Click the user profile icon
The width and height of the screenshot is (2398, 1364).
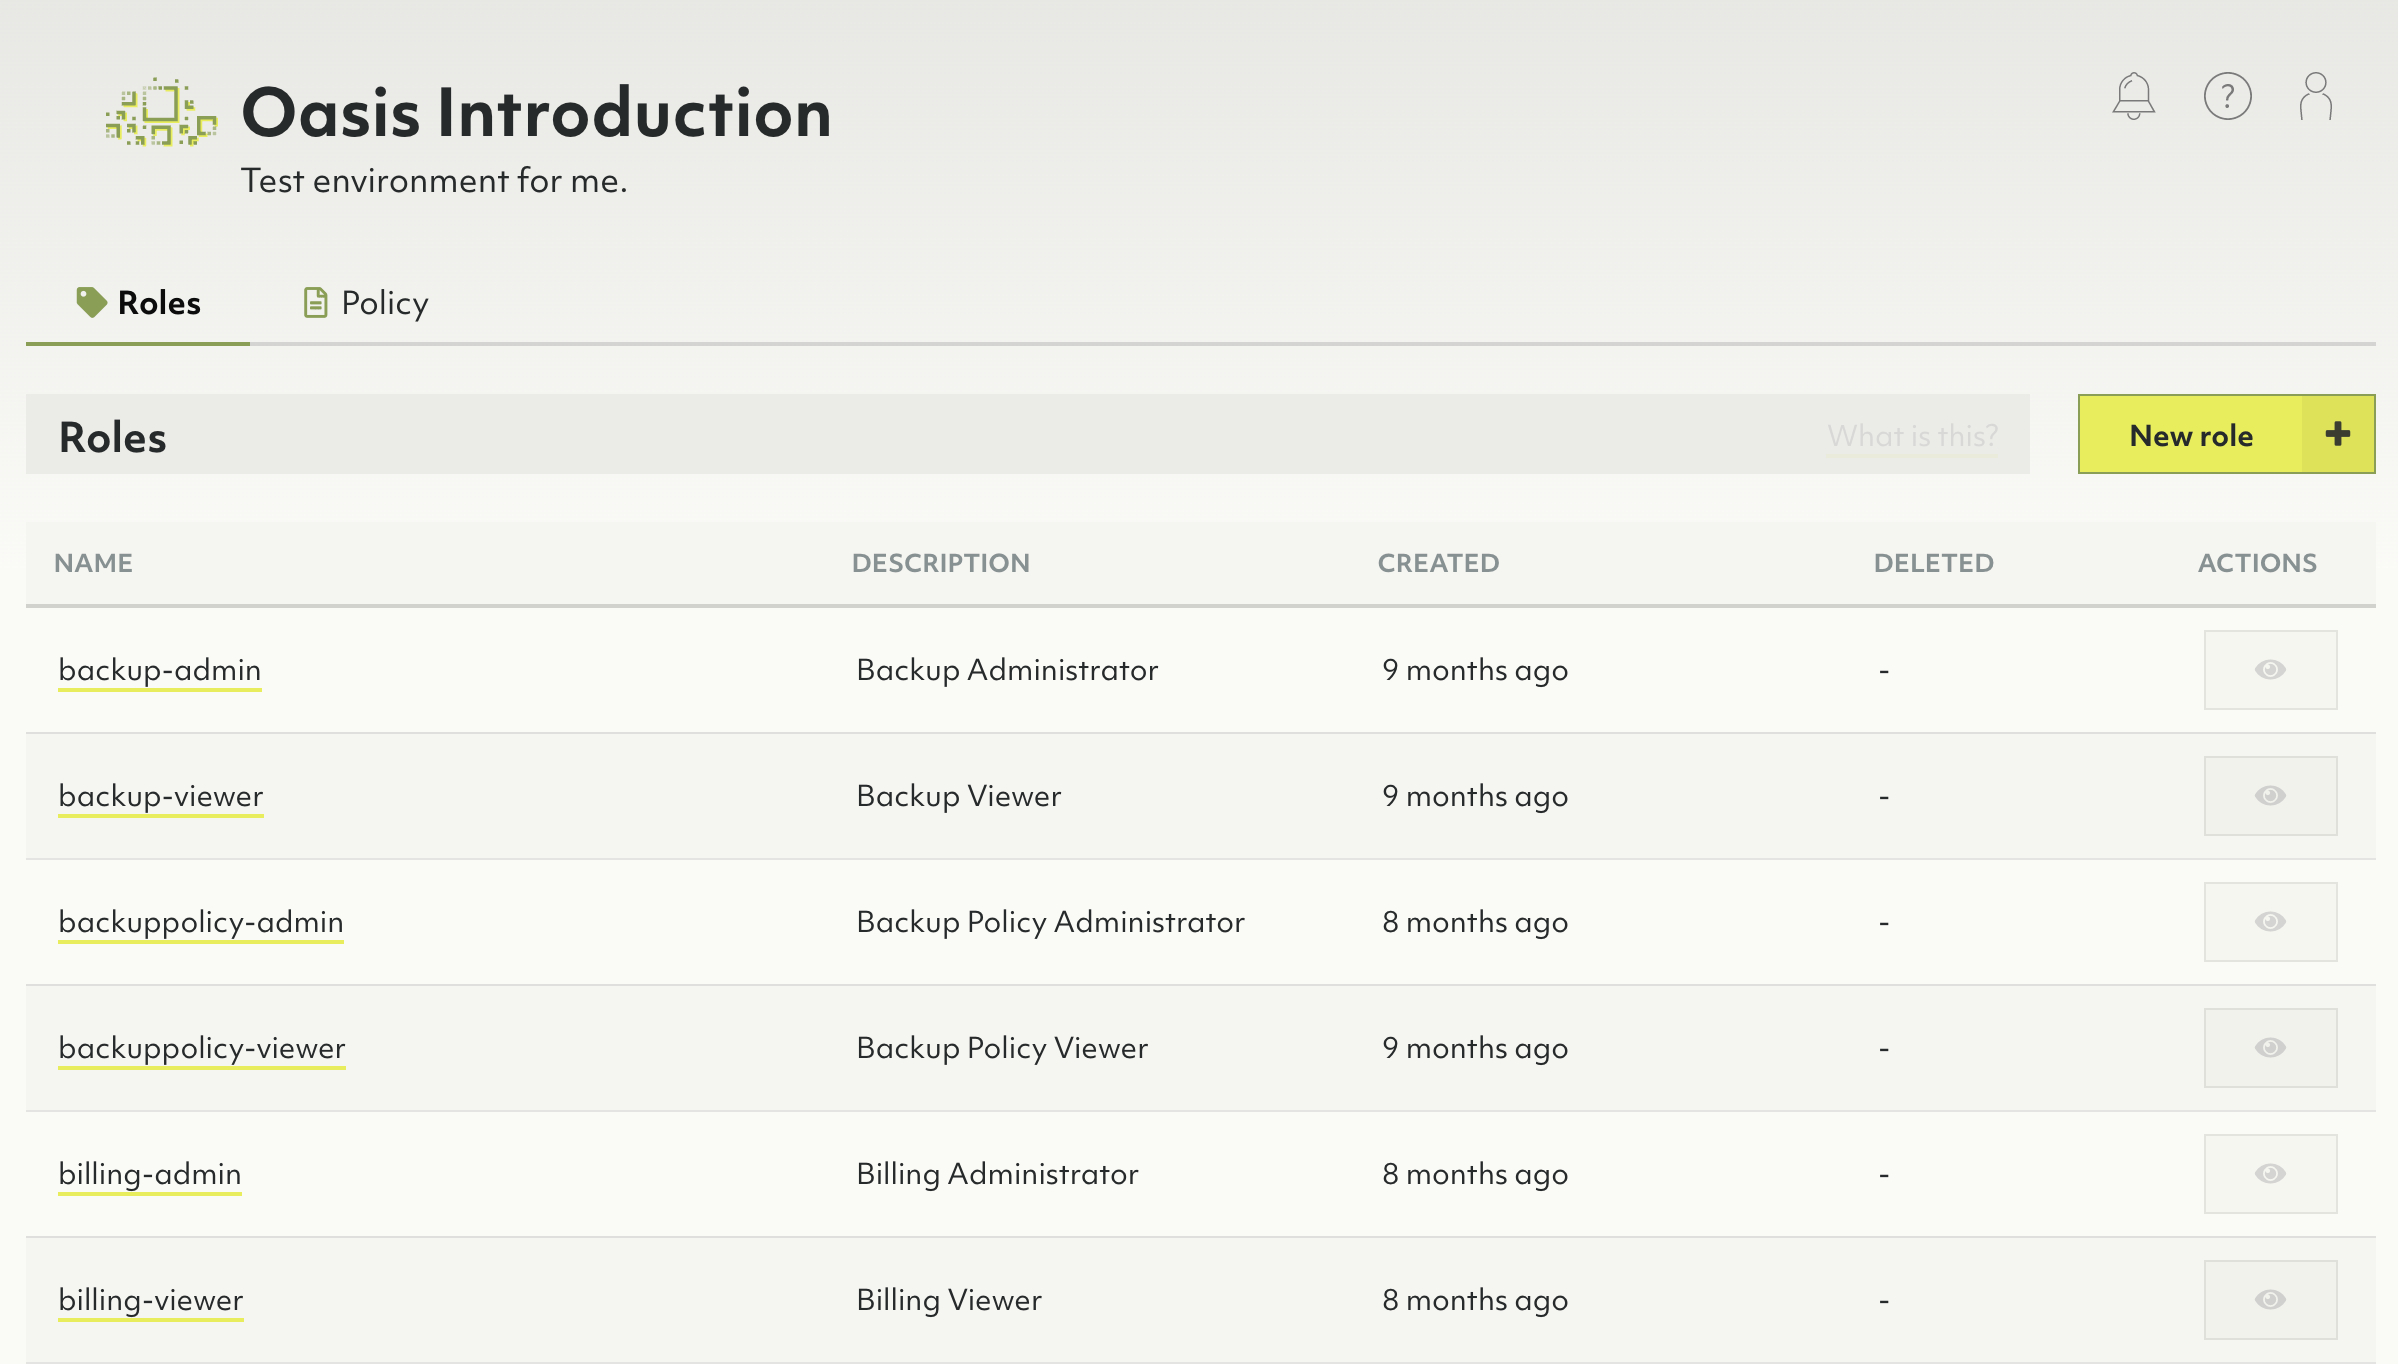point(2317,96)
